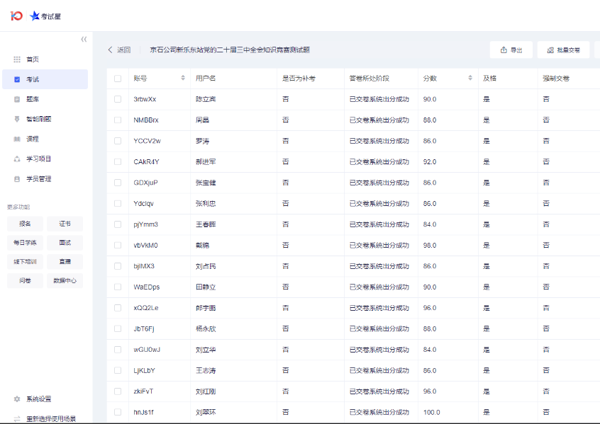The width and height of the screenshot is (600, 424).
Task: Check the row checkbox for account JbT6Fj
Action: tap(117, 329)
